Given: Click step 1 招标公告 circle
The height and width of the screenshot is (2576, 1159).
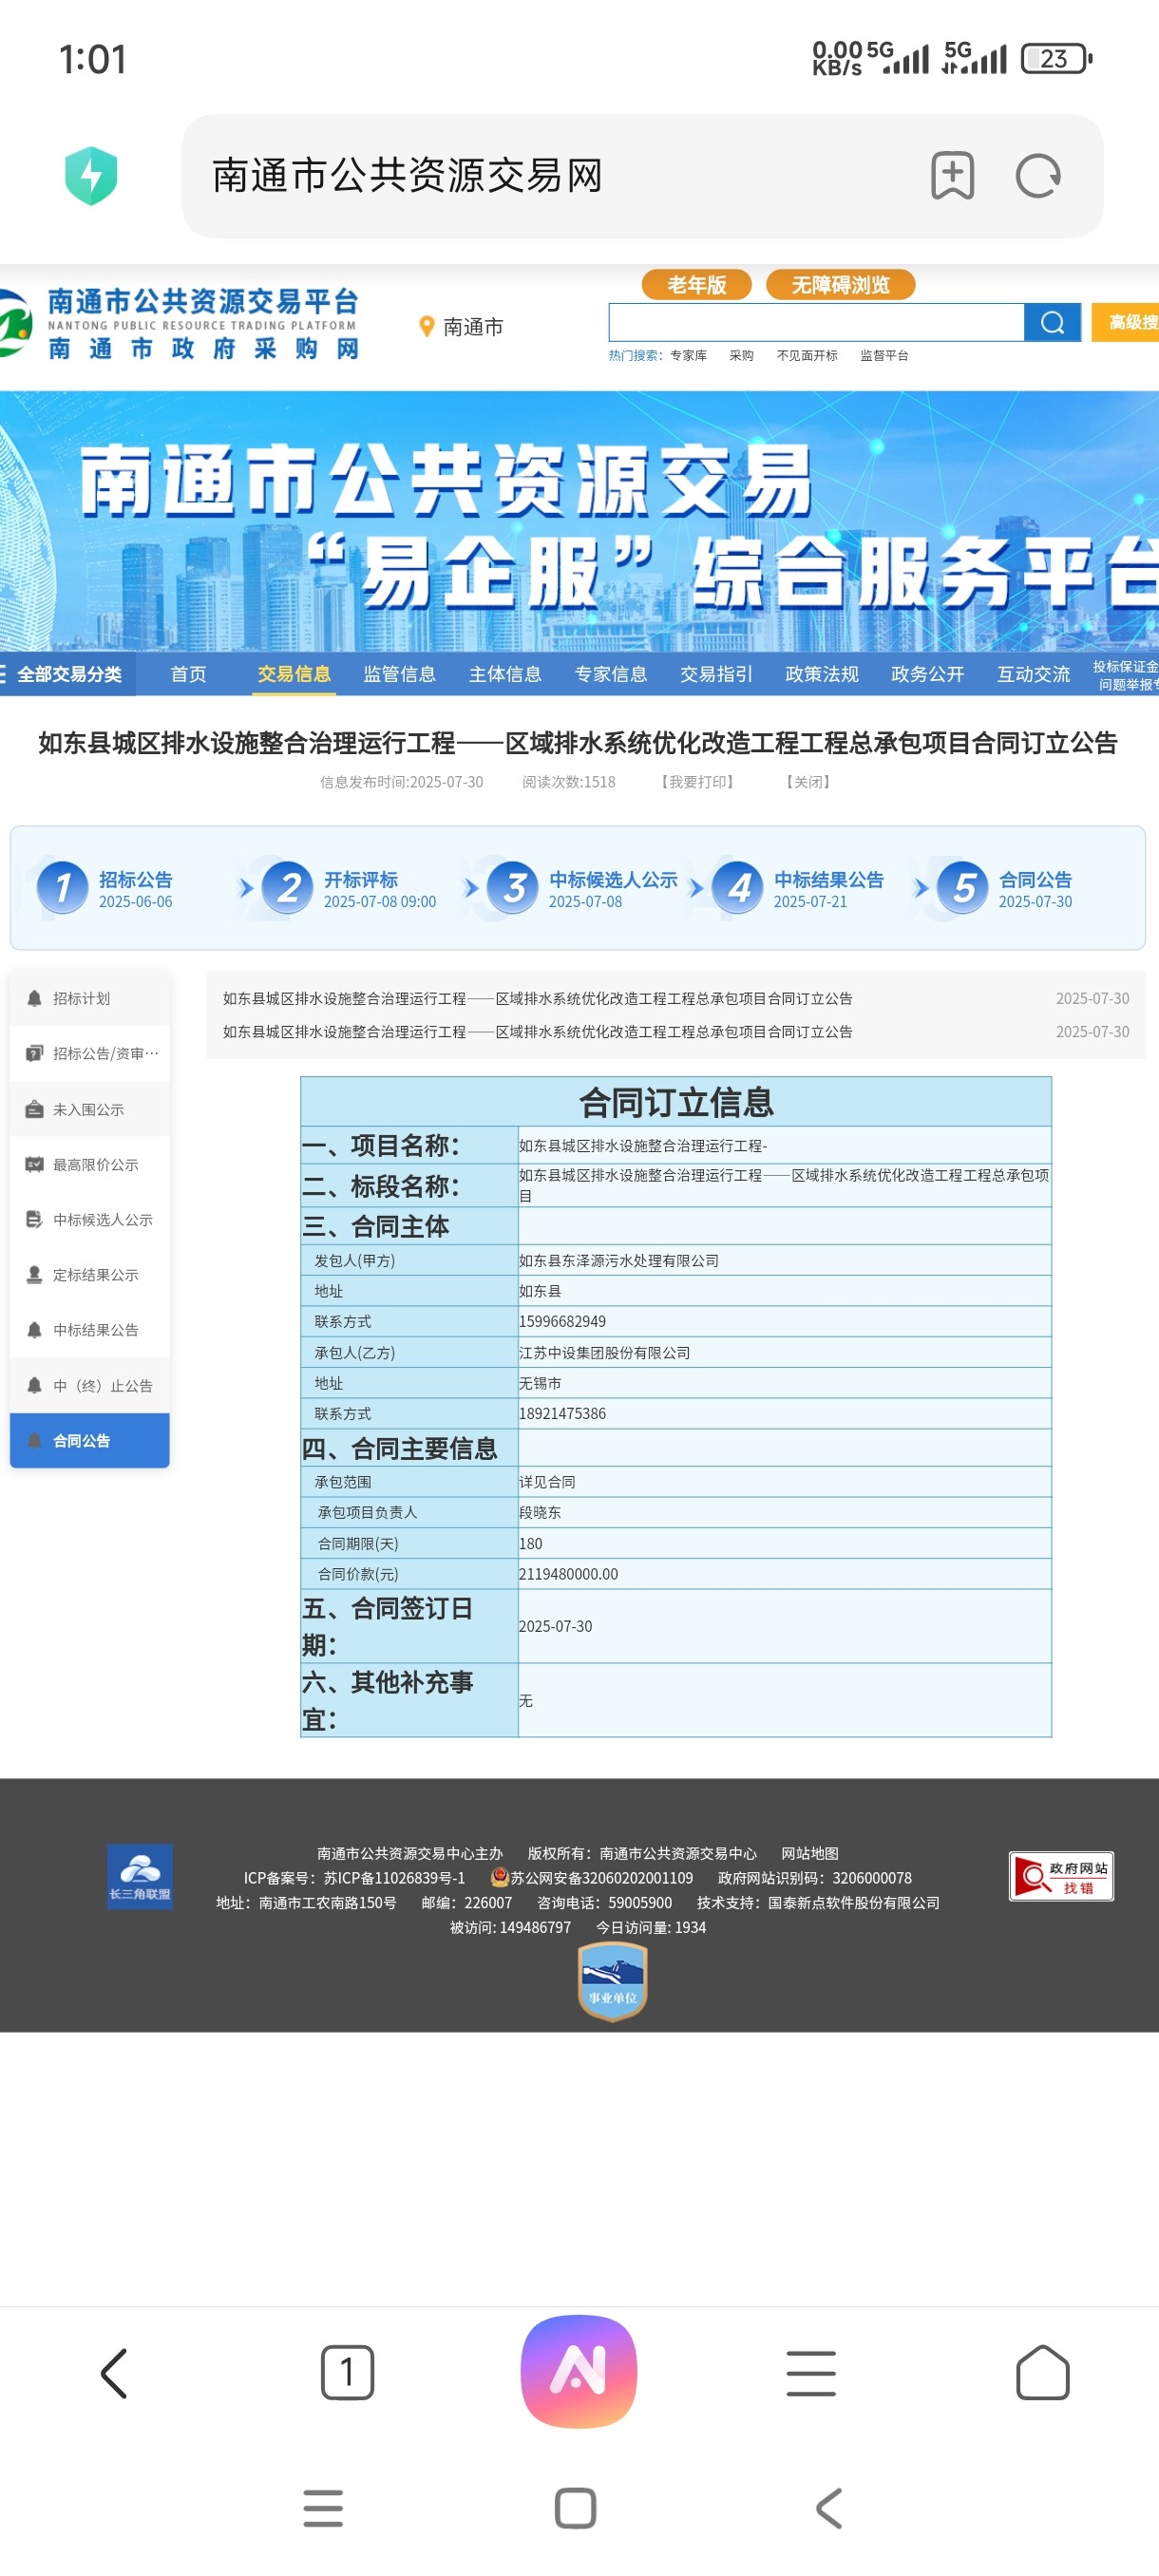Looking at the screenshot, I should point(62,887).
